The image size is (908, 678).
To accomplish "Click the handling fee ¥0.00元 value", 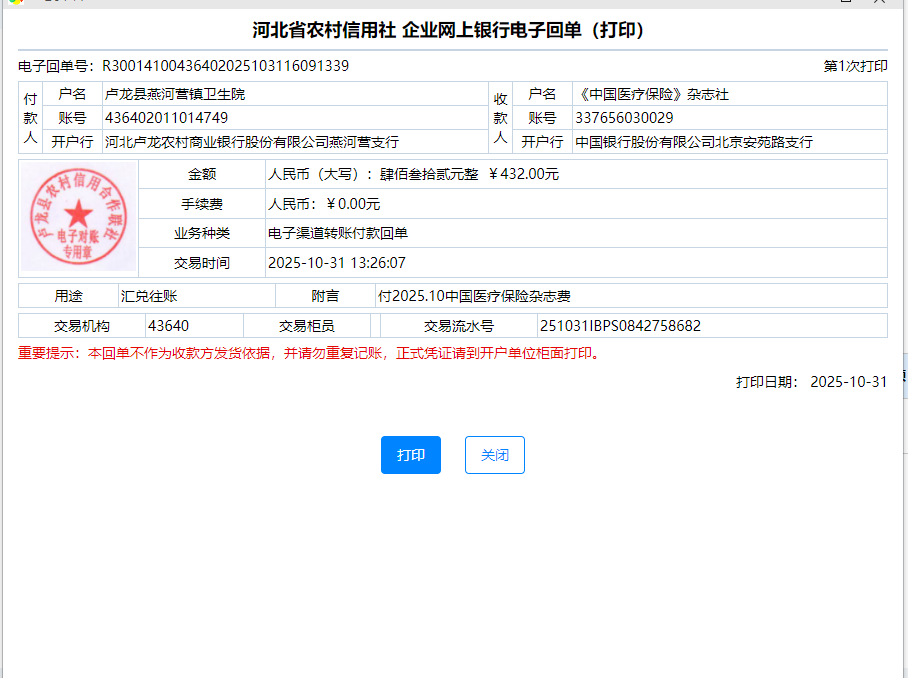I will pyautogui.click(x=324, y=204).
